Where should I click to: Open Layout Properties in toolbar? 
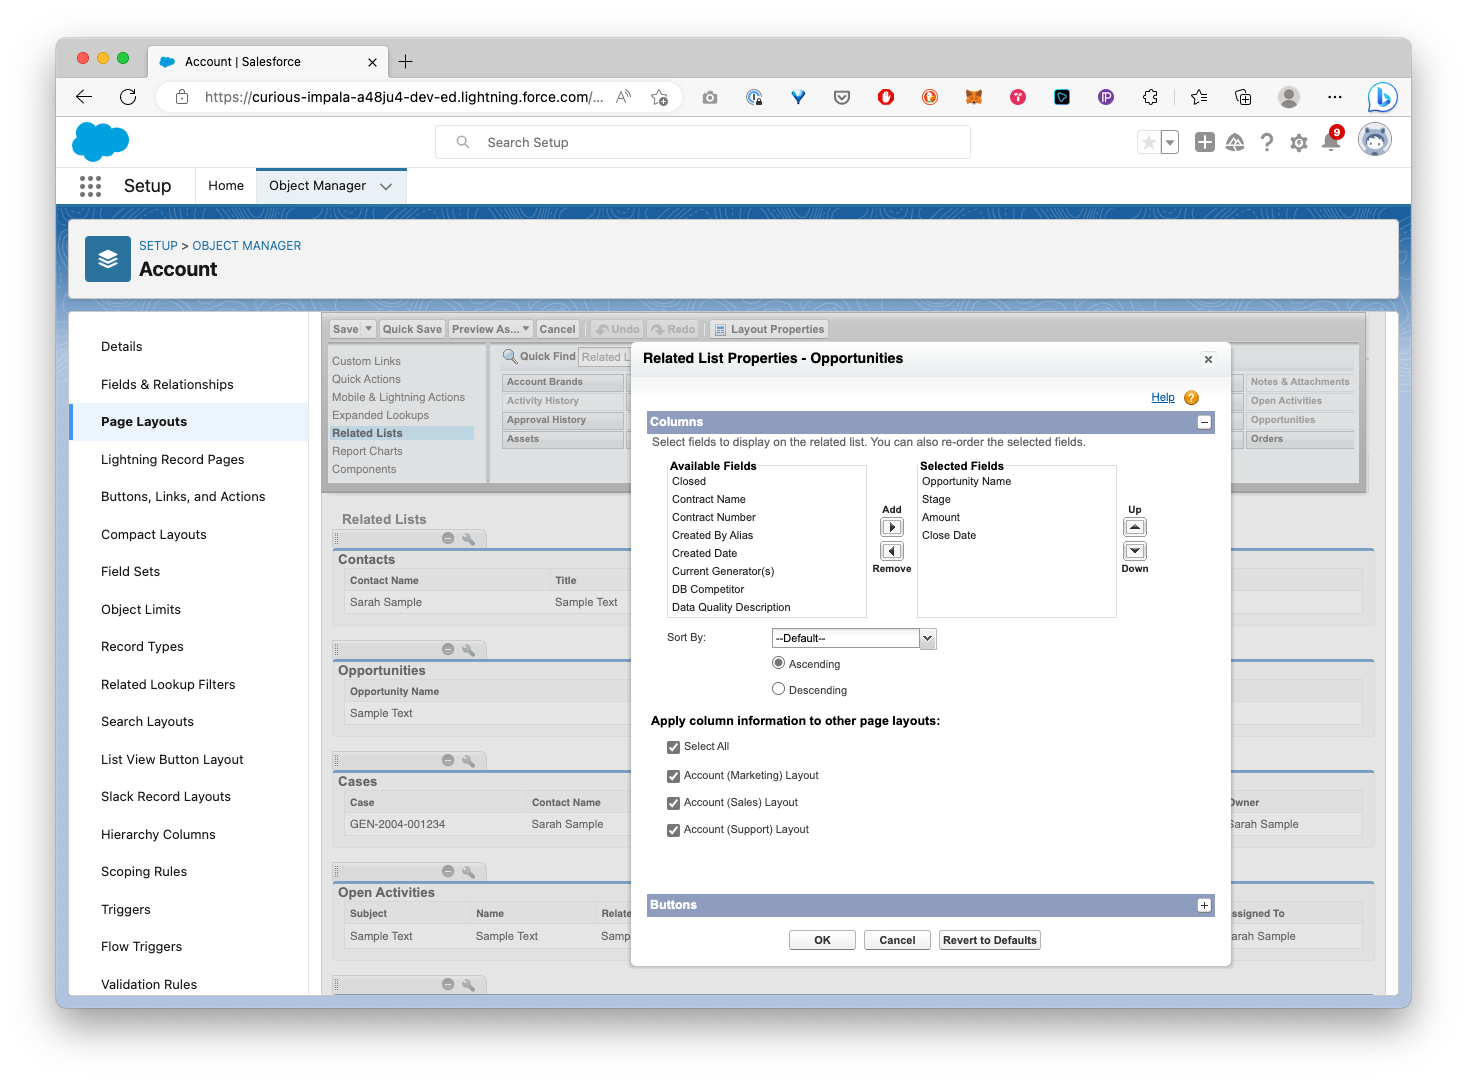pyautogui.click(x=770, y=329)
